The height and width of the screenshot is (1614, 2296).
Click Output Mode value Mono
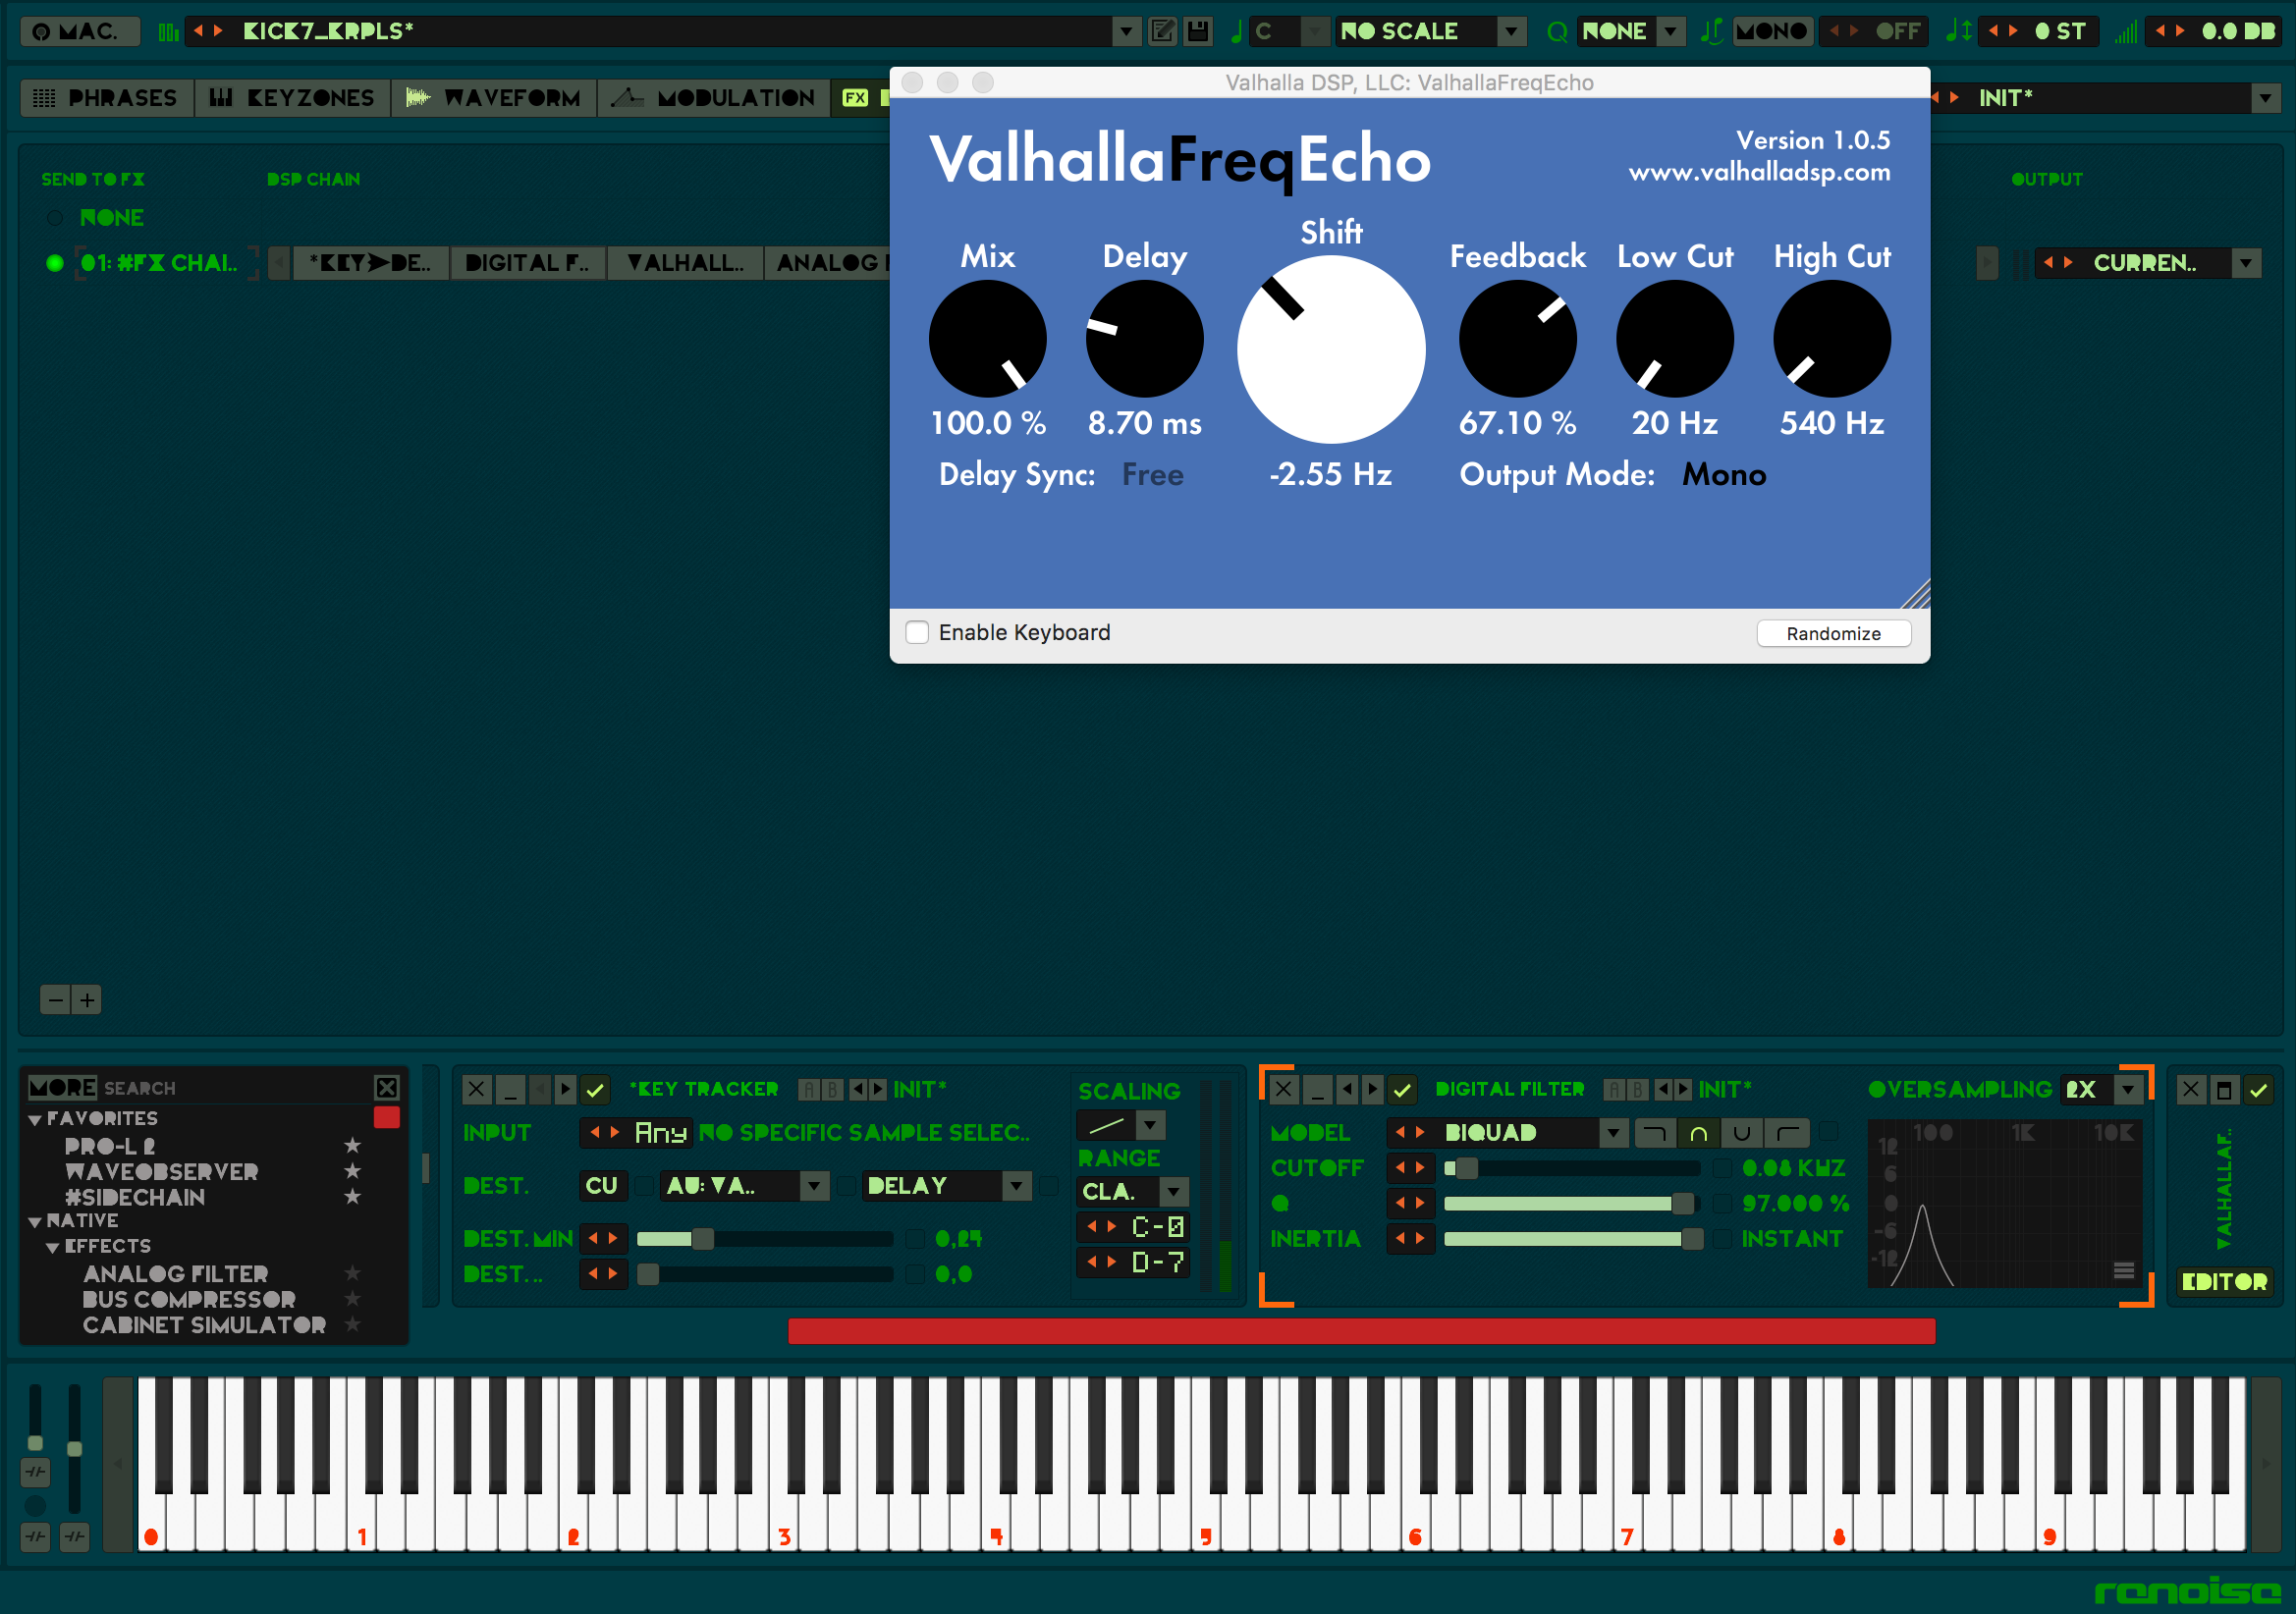click(1724, 475)
